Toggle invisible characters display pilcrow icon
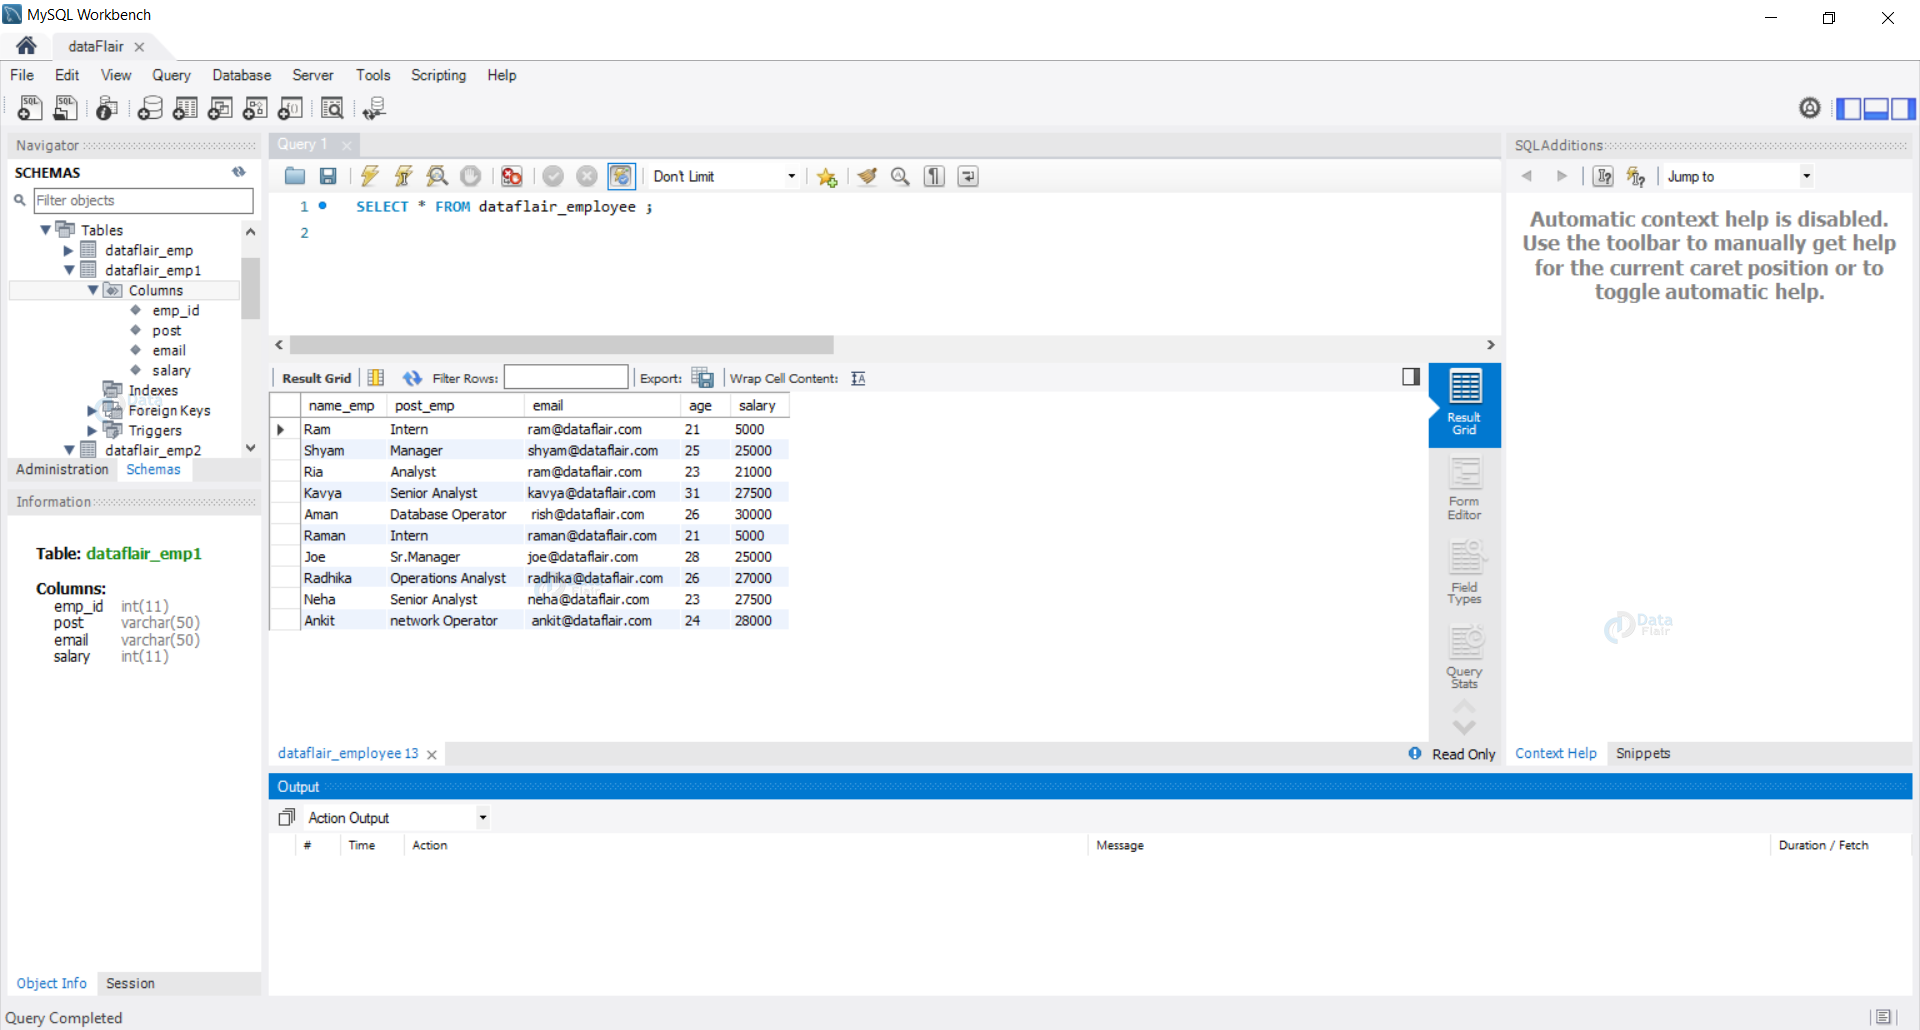1920x1030 pixels. pos(934,176)
